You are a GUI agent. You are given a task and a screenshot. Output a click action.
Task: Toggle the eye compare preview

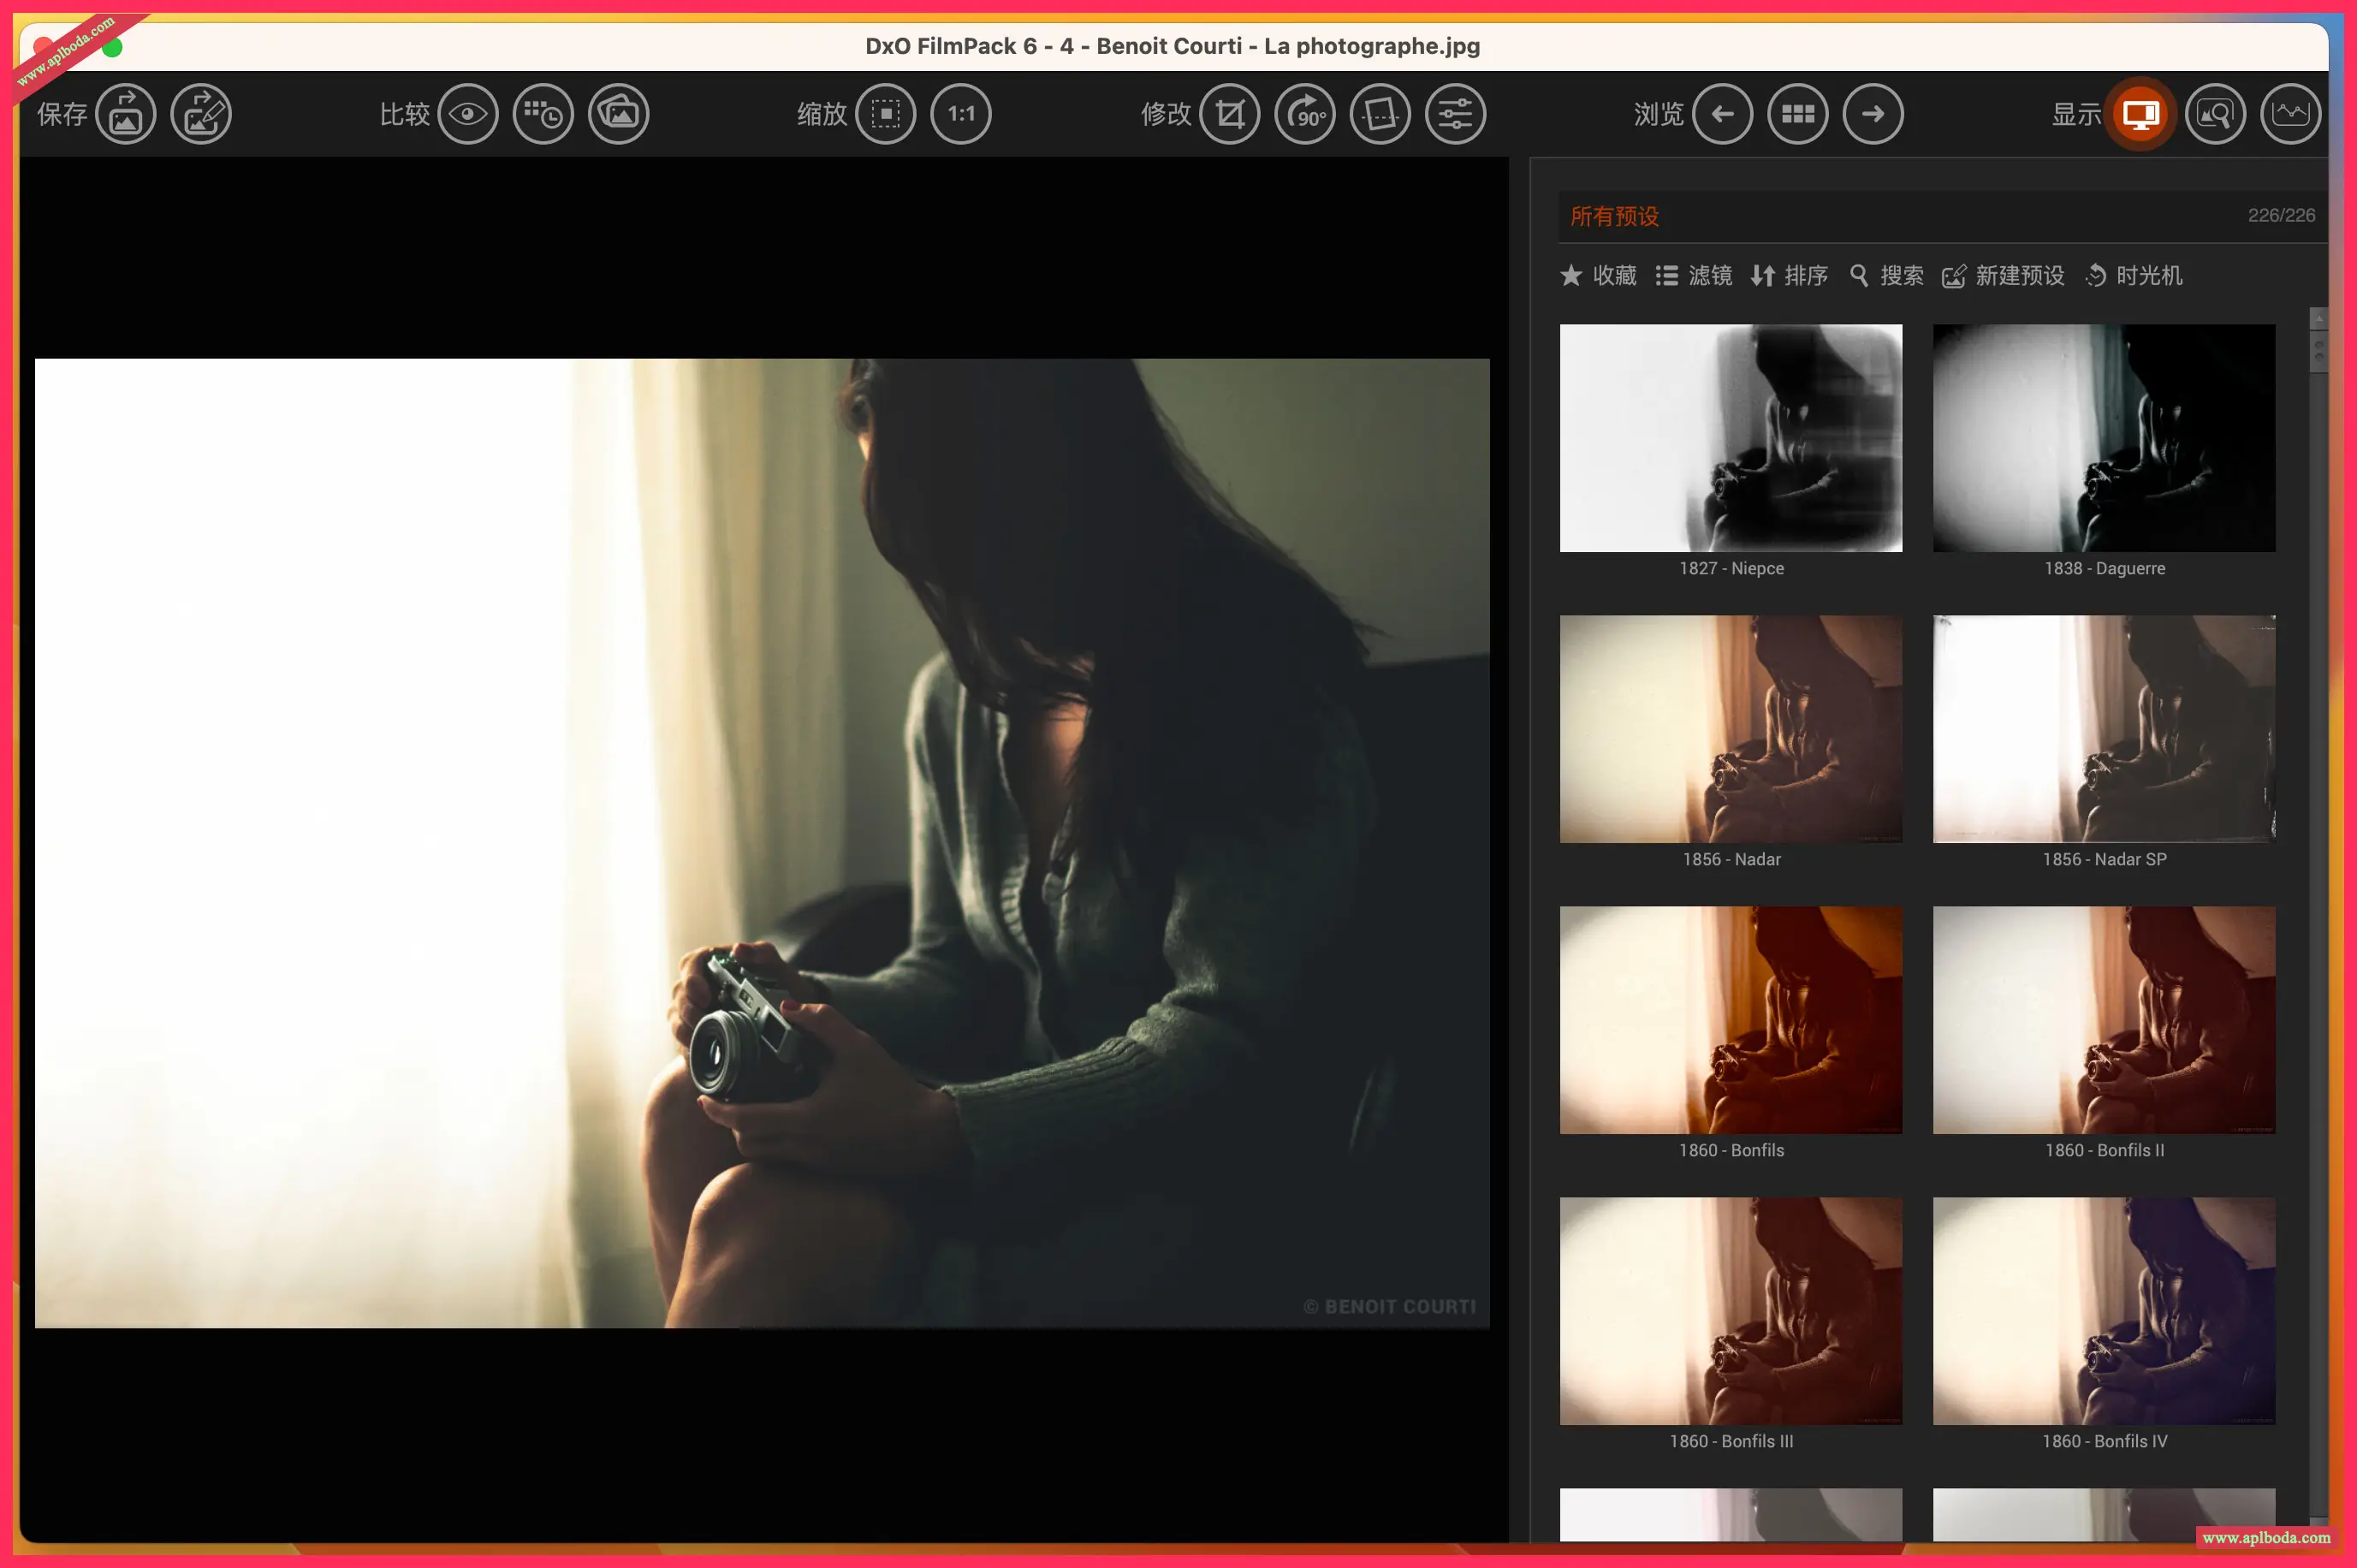click(467, 114)
